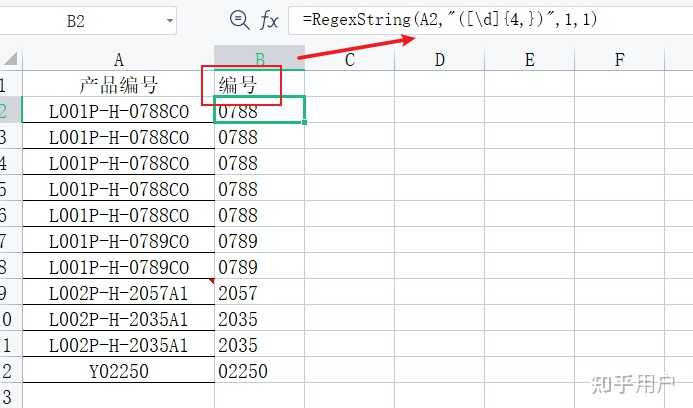
Task: Select cell B8 showing 0789
Action: click(259, 267)
